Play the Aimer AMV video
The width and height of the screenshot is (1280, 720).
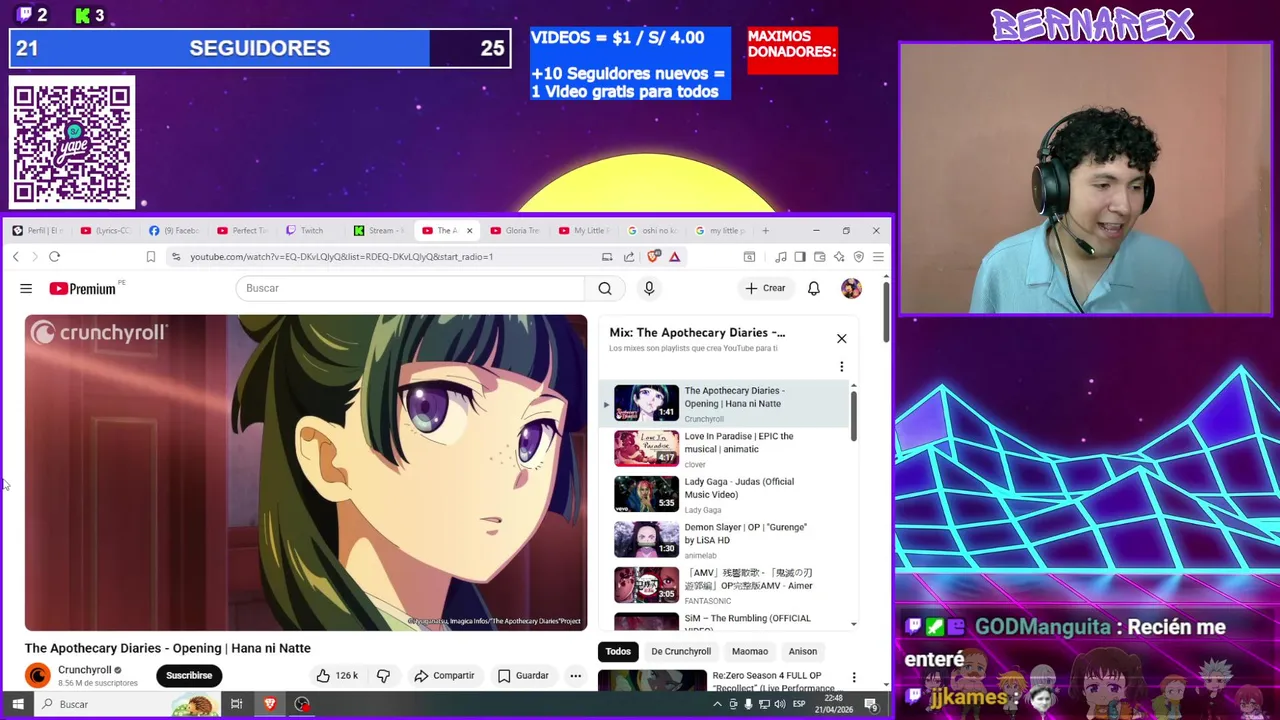coord(725,586)
